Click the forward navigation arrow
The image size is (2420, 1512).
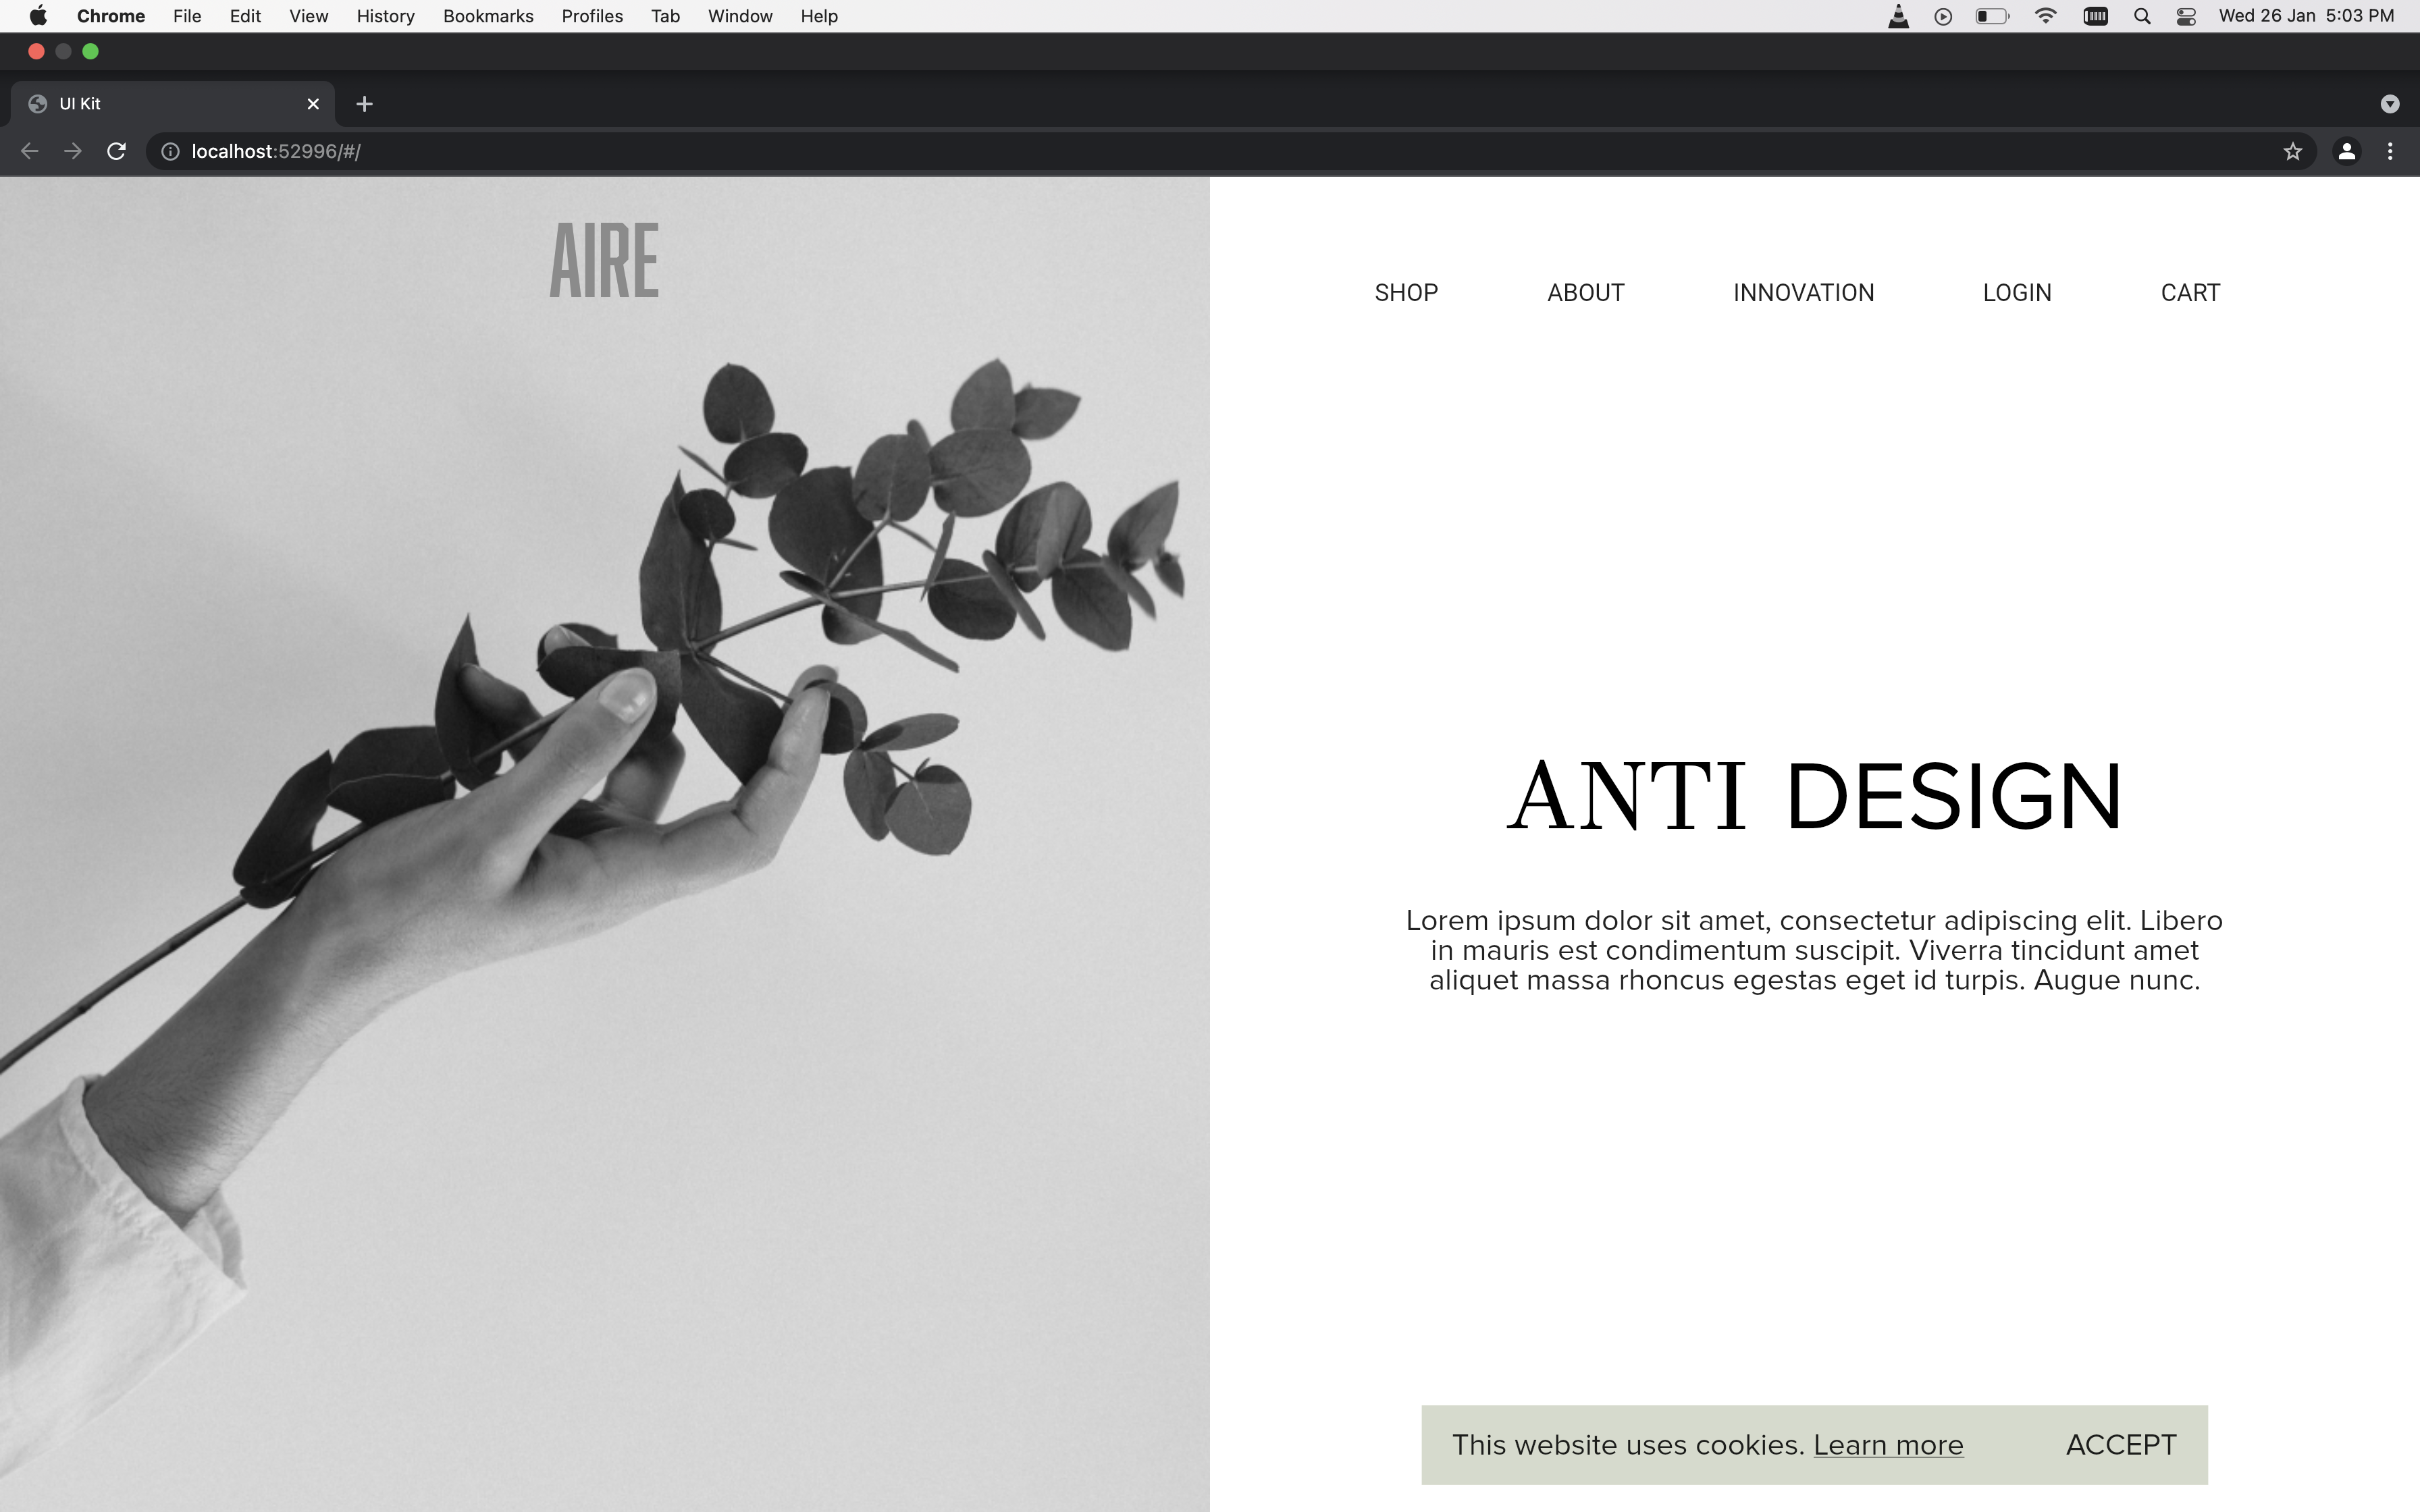tap(73, 151)
